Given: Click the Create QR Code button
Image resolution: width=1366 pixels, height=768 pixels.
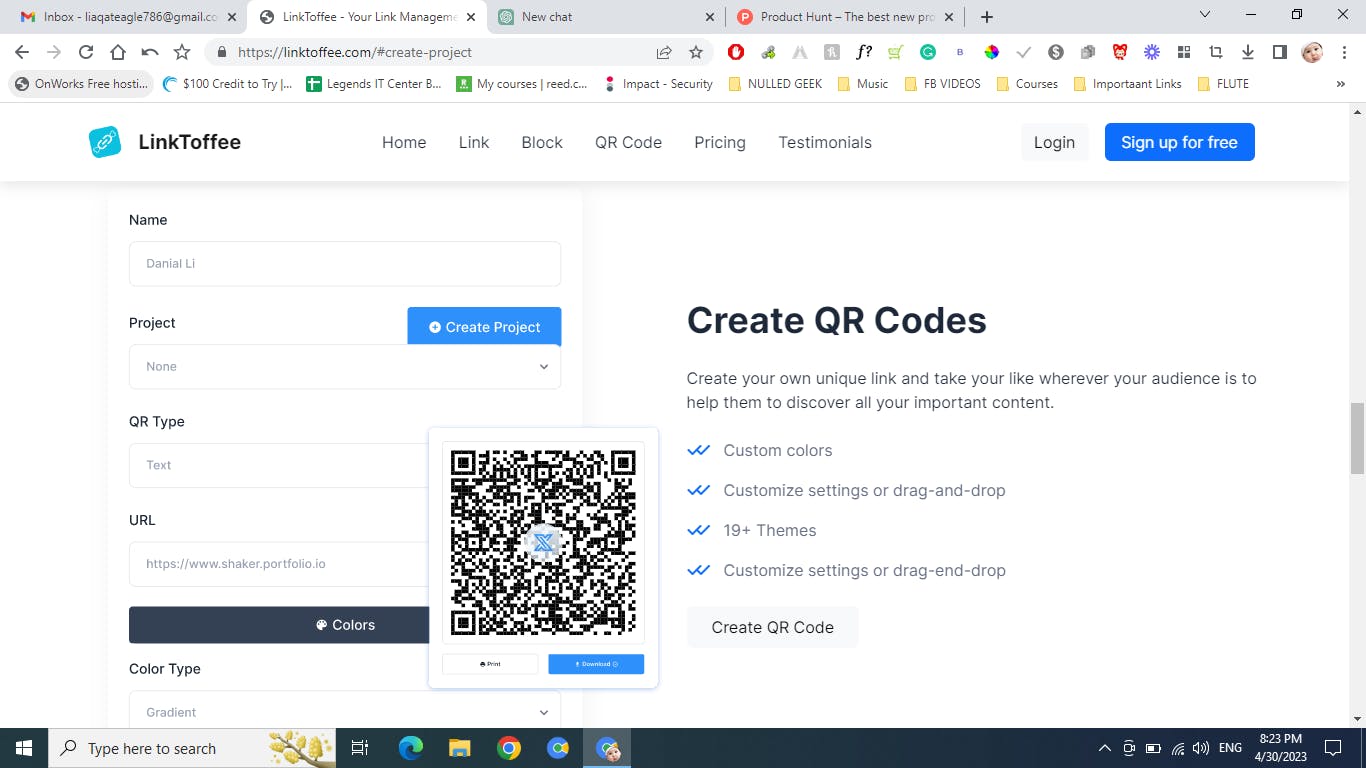Looking at the screenshot, I should 772,627.
